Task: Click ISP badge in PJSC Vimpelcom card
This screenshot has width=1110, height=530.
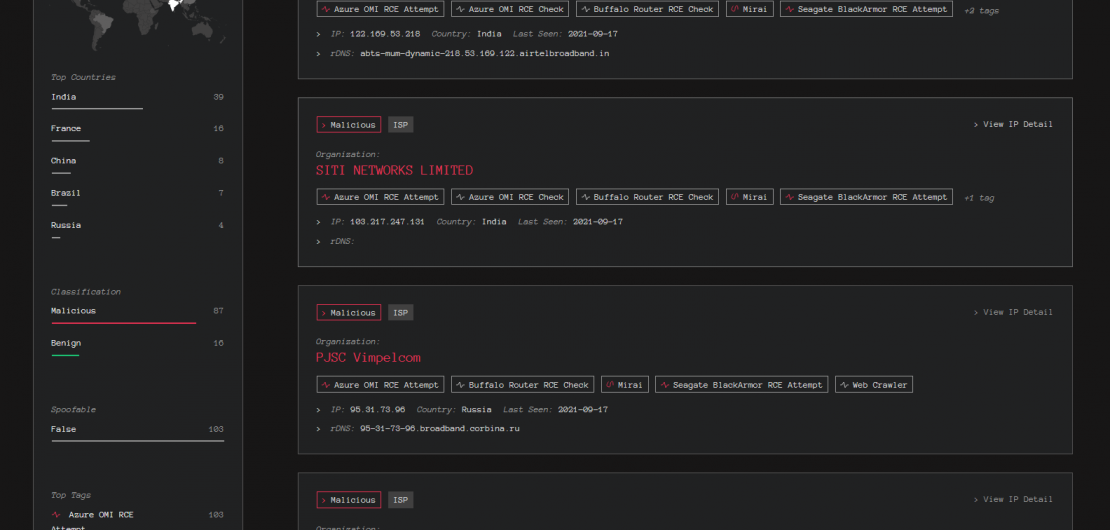Action: coord(400,313)
